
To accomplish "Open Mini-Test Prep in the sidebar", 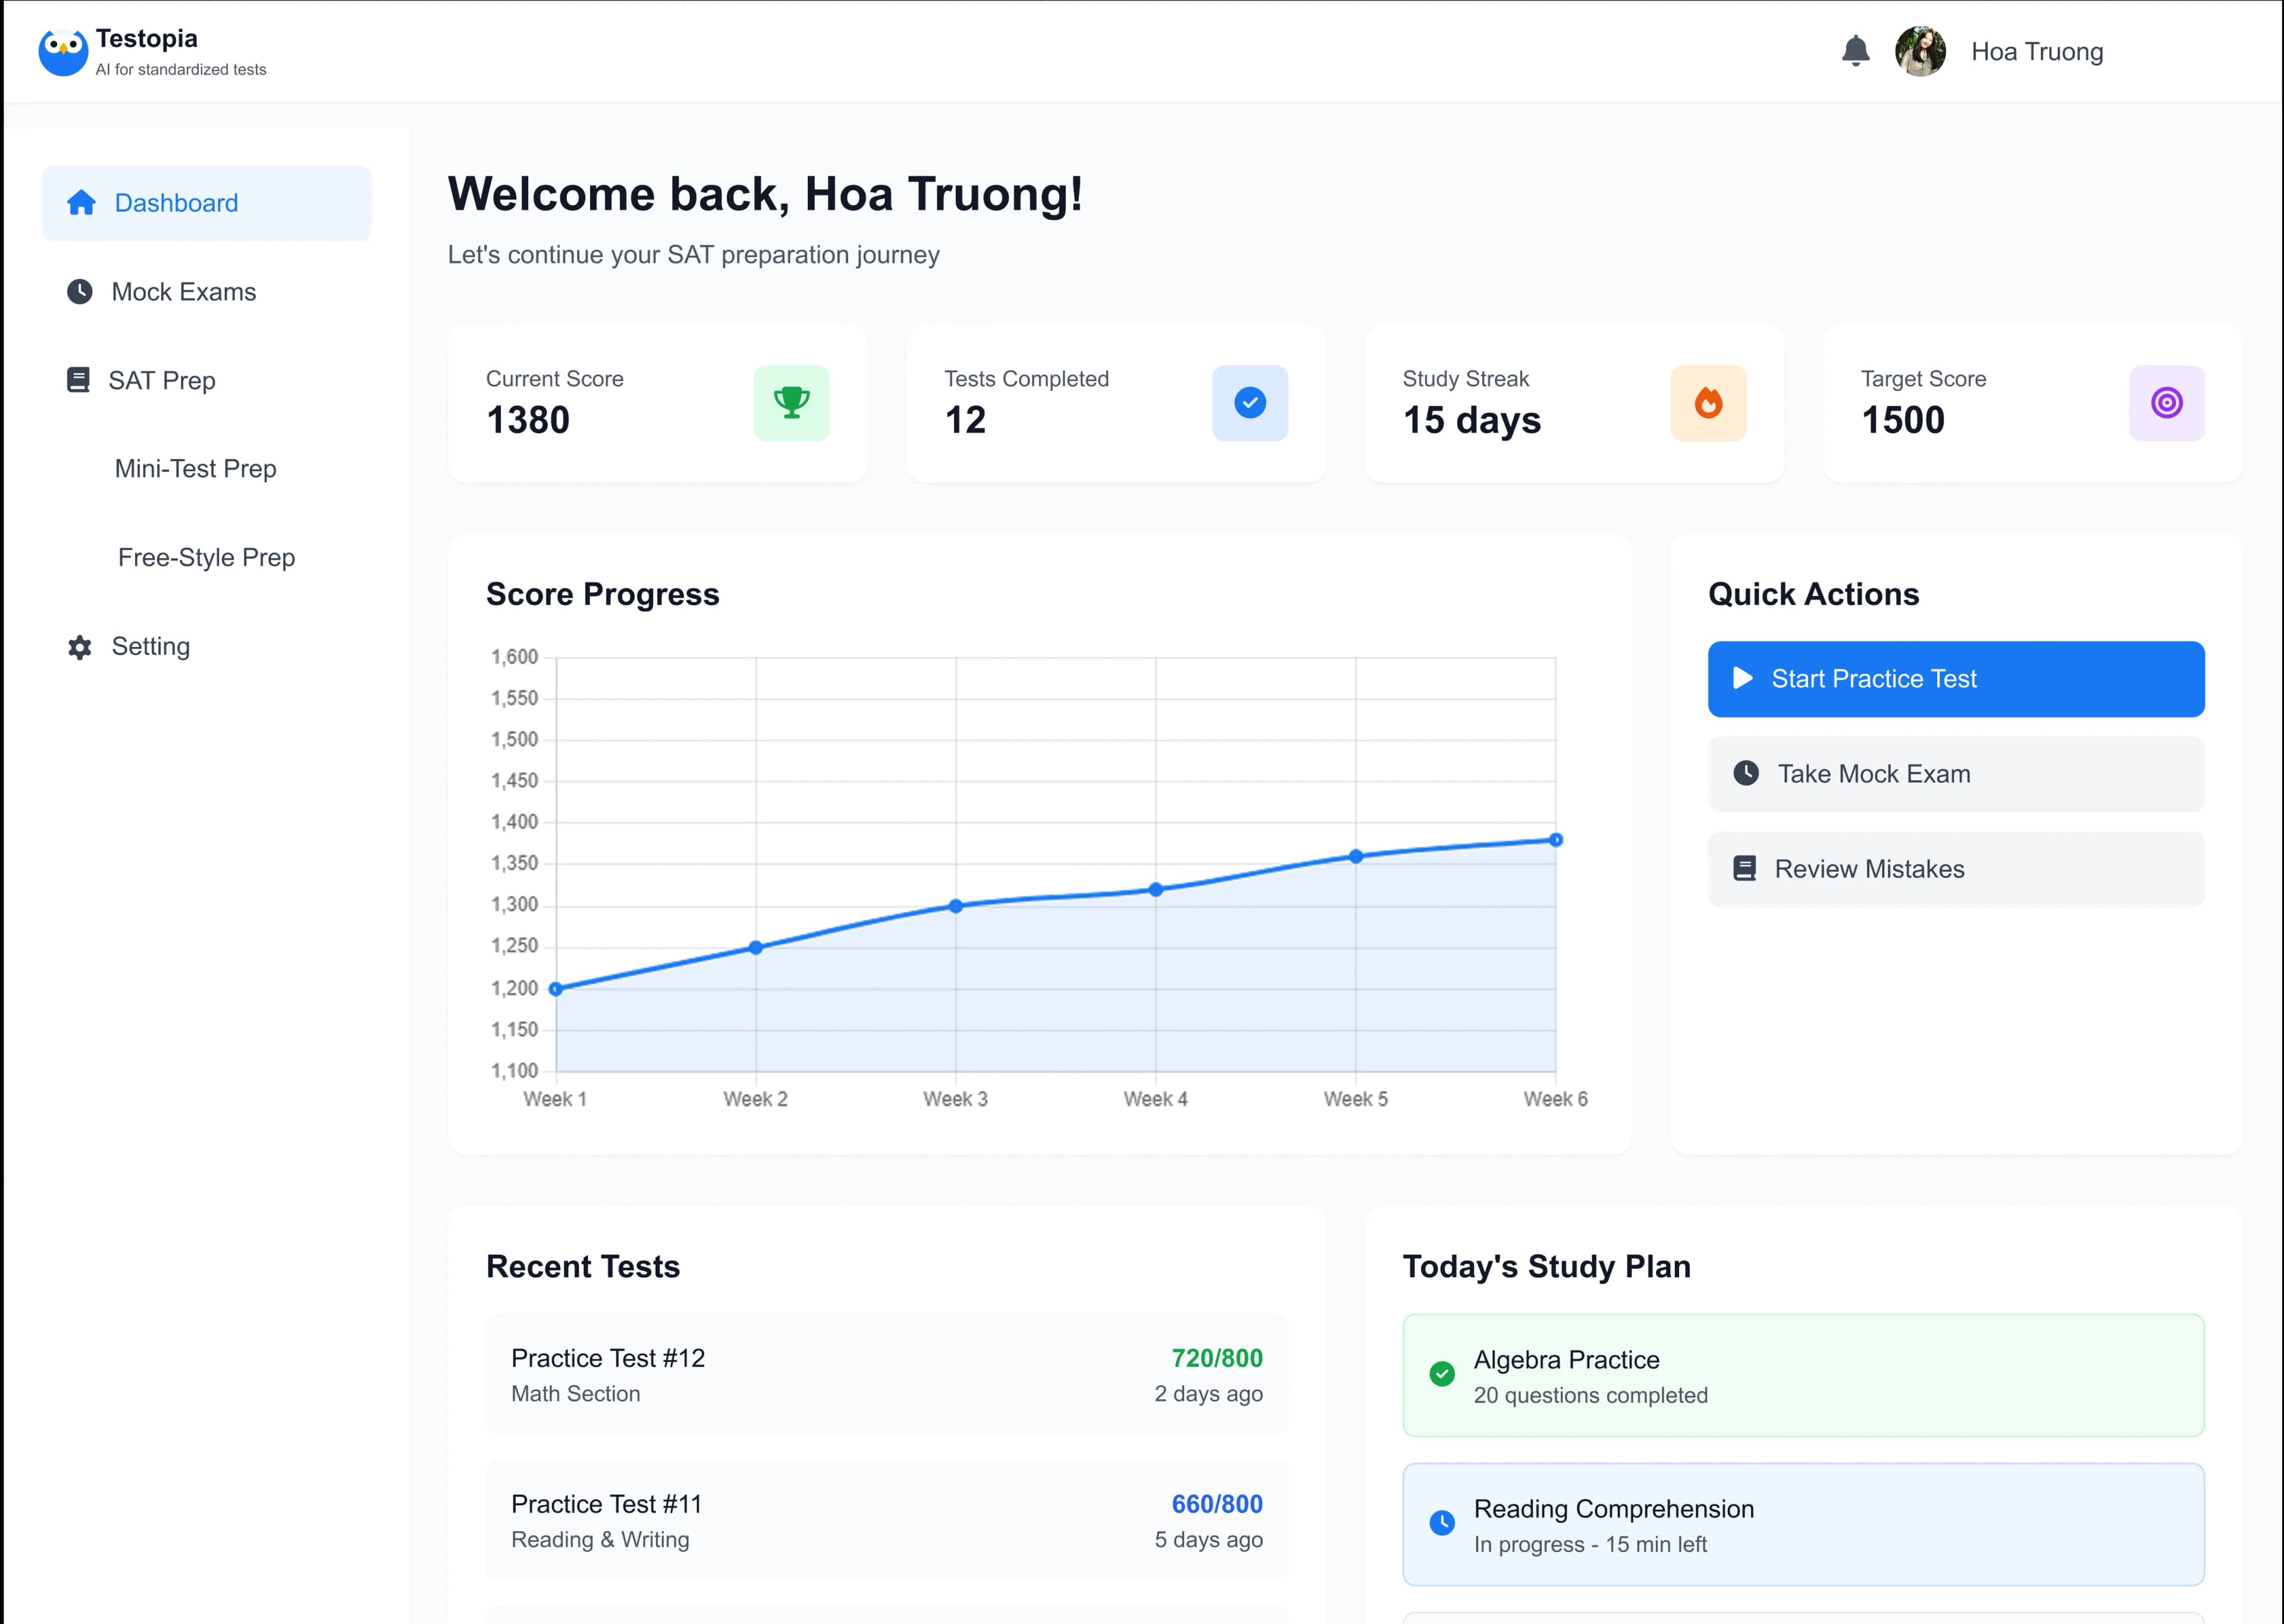I will (195, 469).
